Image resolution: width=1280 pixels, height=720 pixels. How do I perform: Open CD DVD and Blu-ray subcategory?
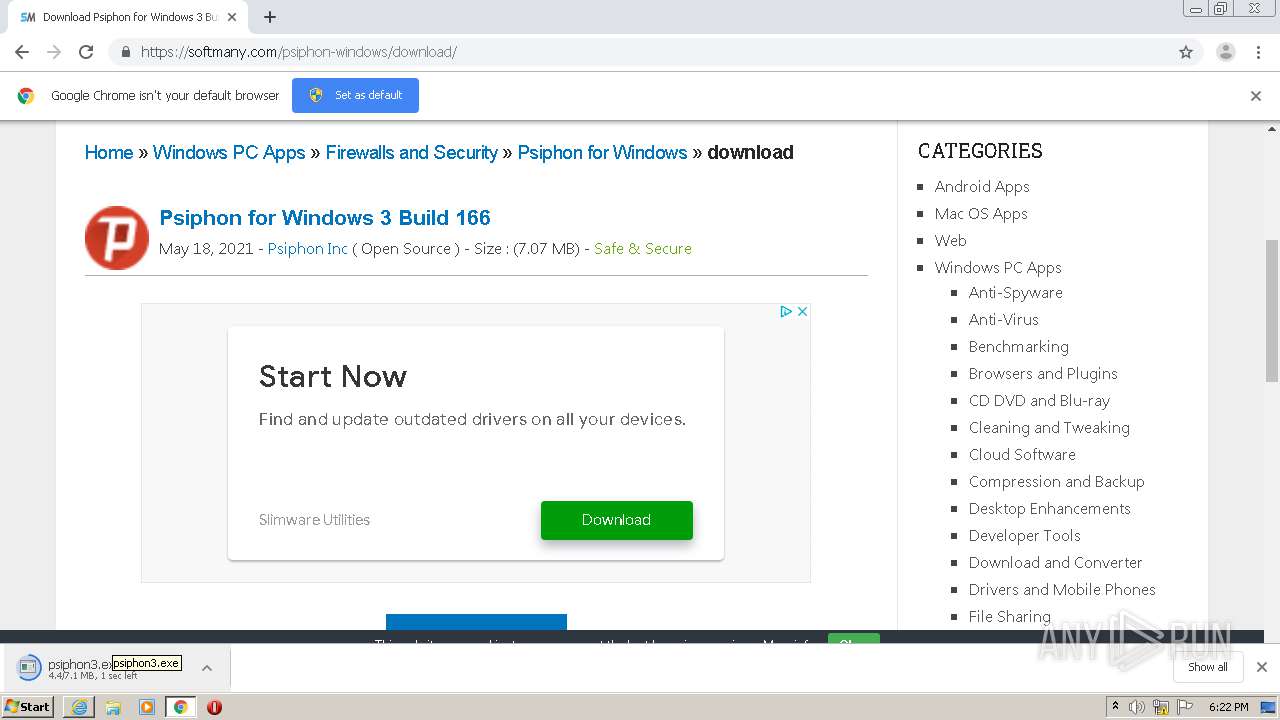click(x=1040, y=400)
